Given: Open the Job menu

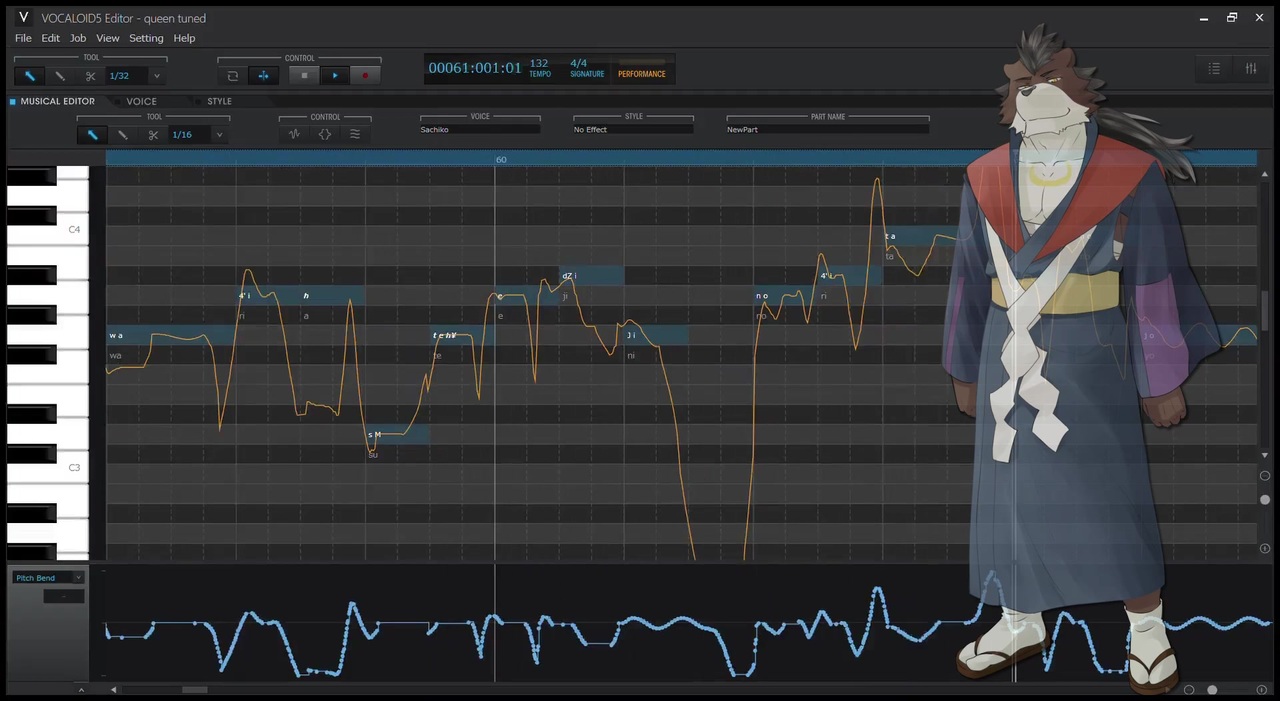Looking at the screenshot, I should point(78,38).
